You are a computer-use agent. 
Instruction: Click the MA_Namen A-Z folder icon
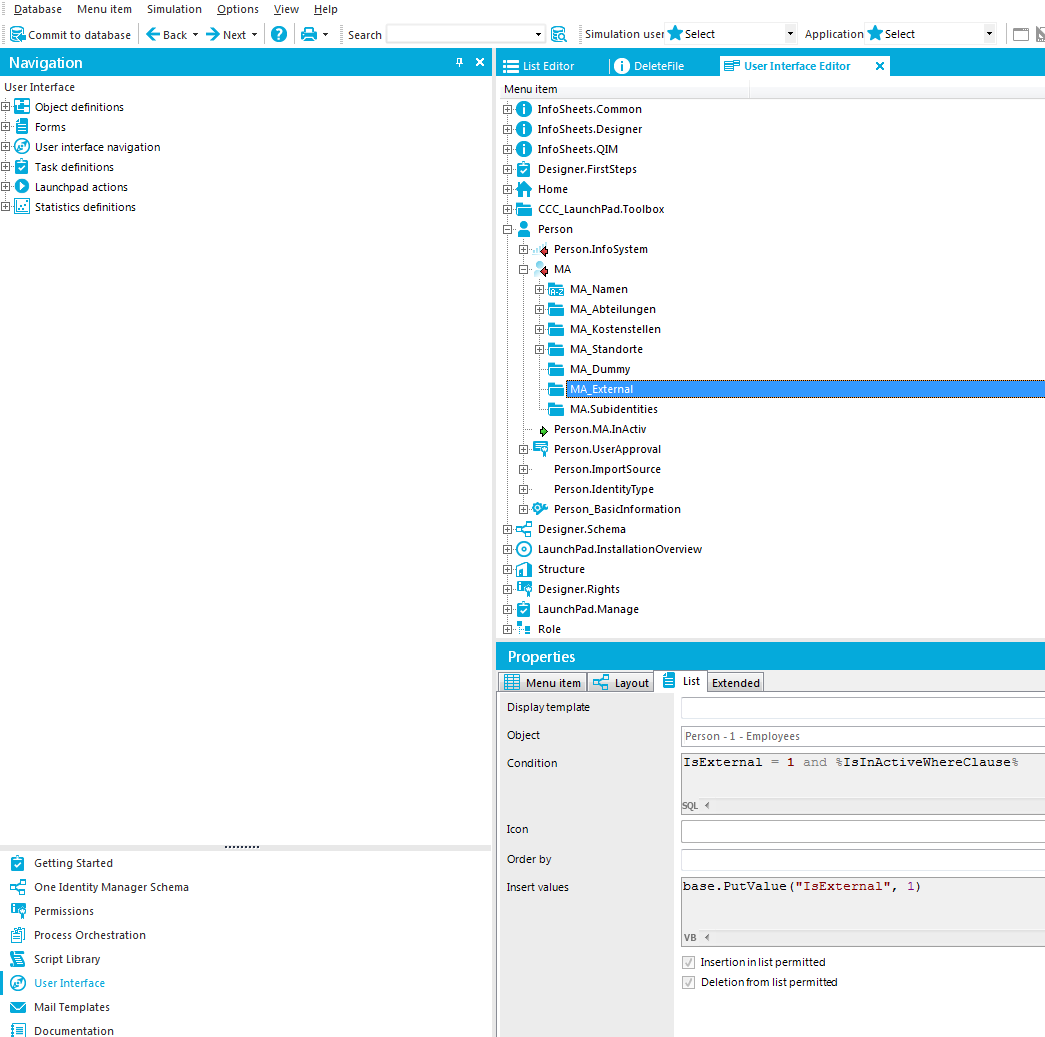[x=556, y=289]
